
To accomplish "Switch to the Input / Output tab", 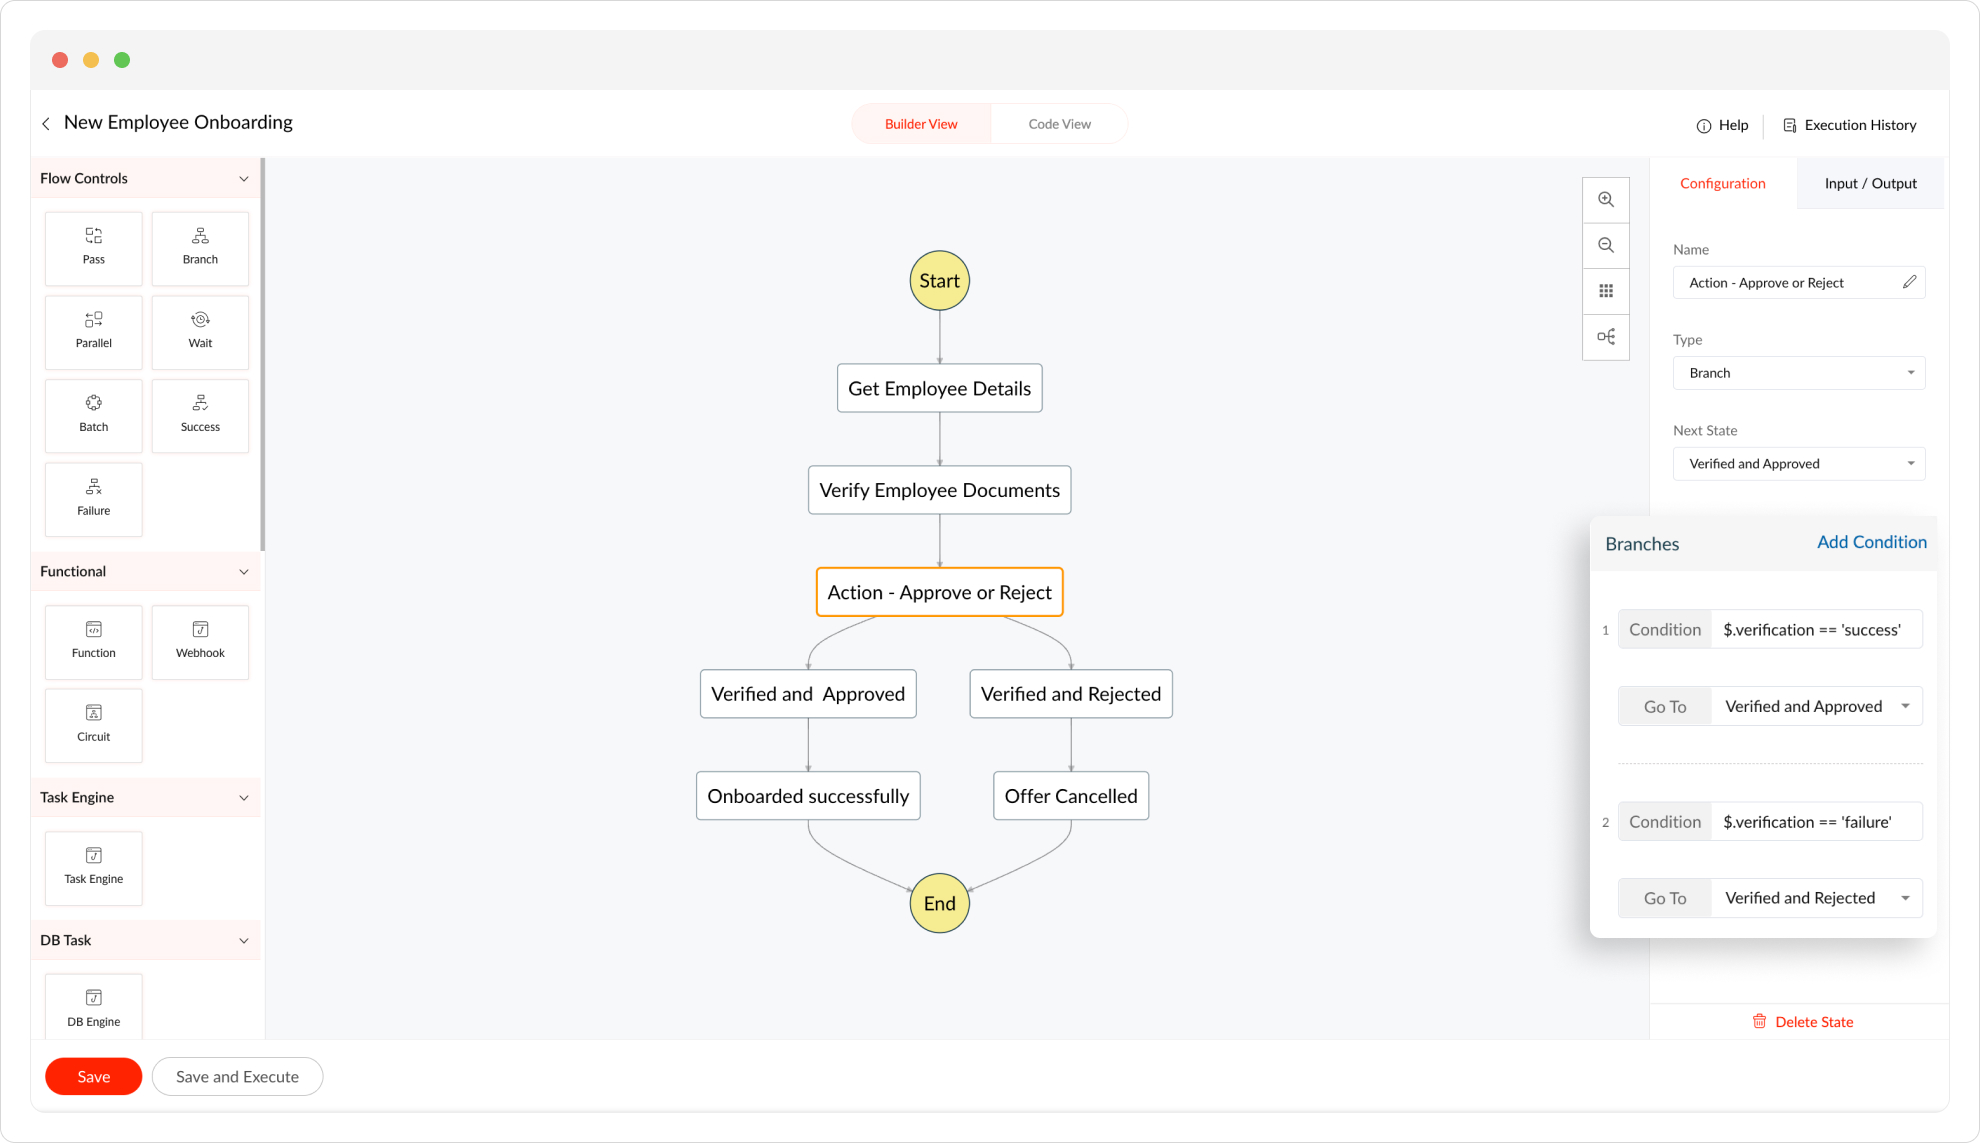I will [1870, 184].
